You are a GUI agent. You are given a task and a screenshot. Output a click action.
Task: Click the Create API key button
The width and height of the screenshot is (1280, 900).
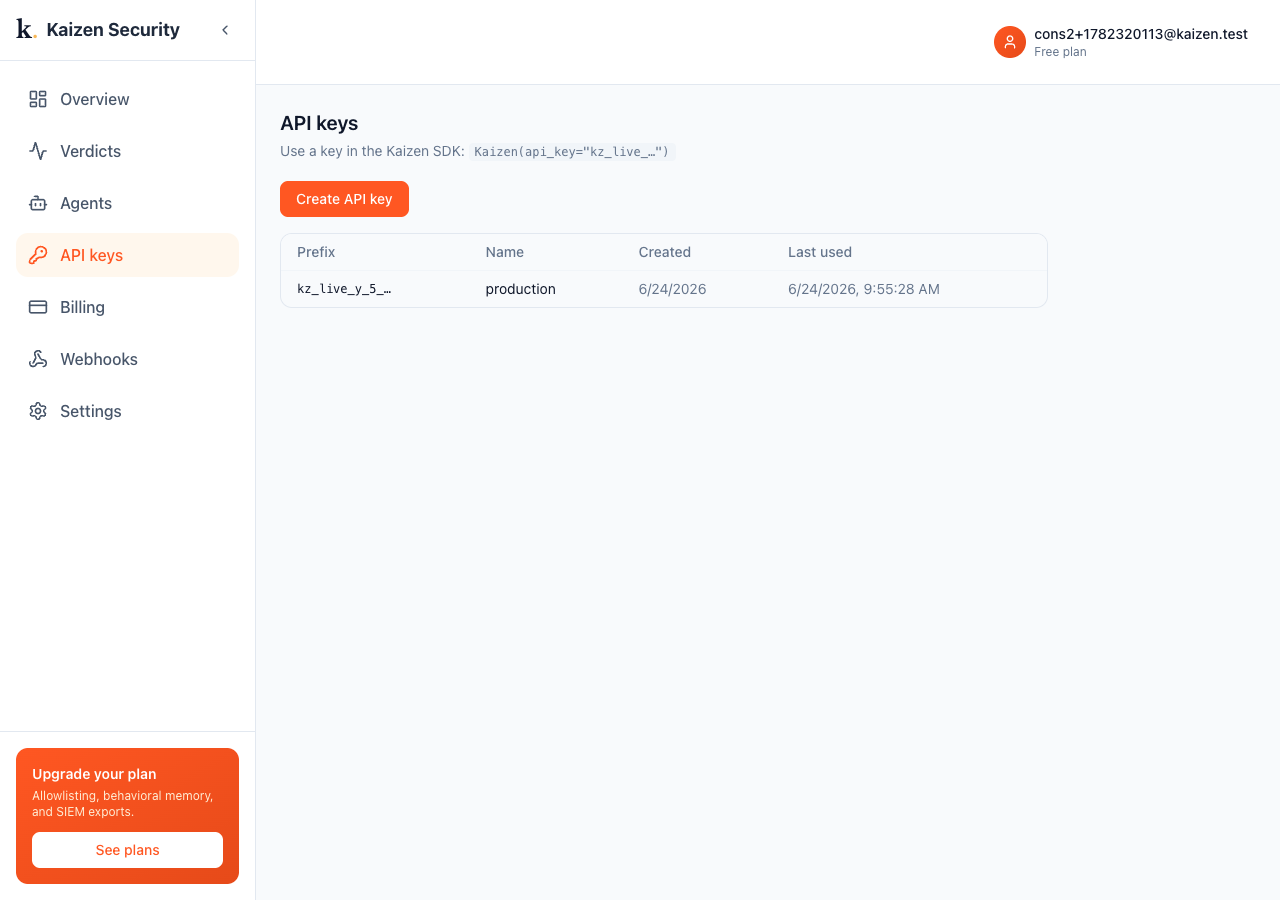pos(344,199)
